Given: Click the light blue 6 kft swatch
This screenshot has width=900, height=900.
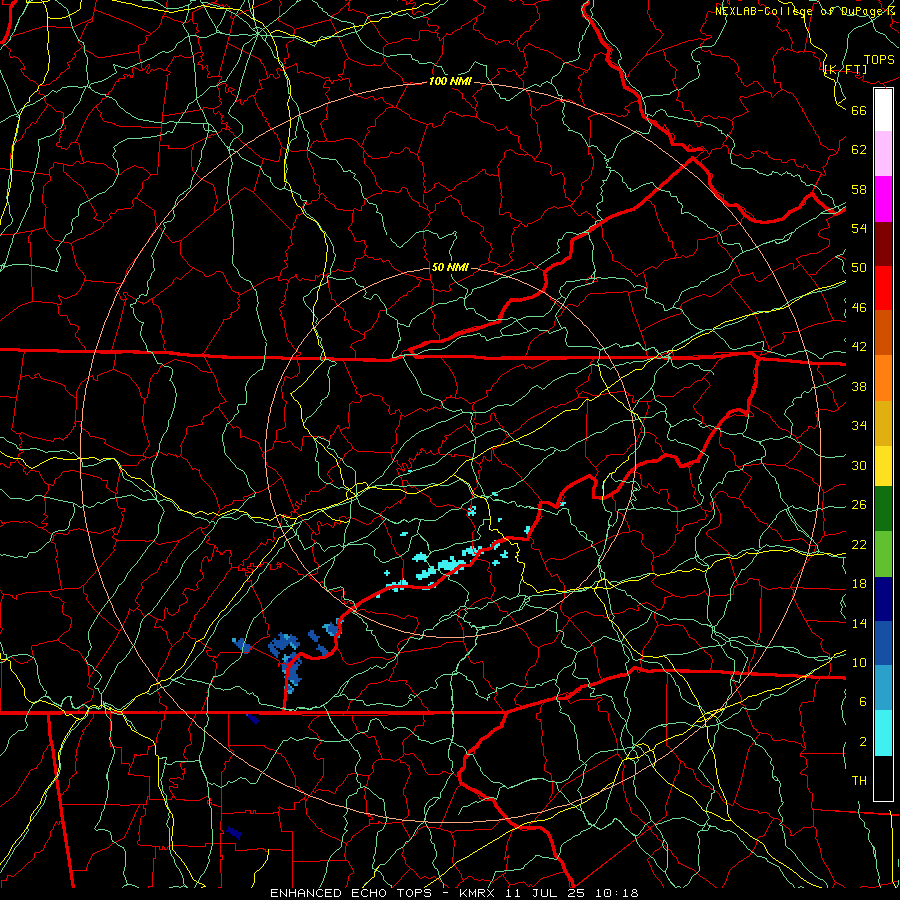Looking at the screenshot, I should click(883, 688).
